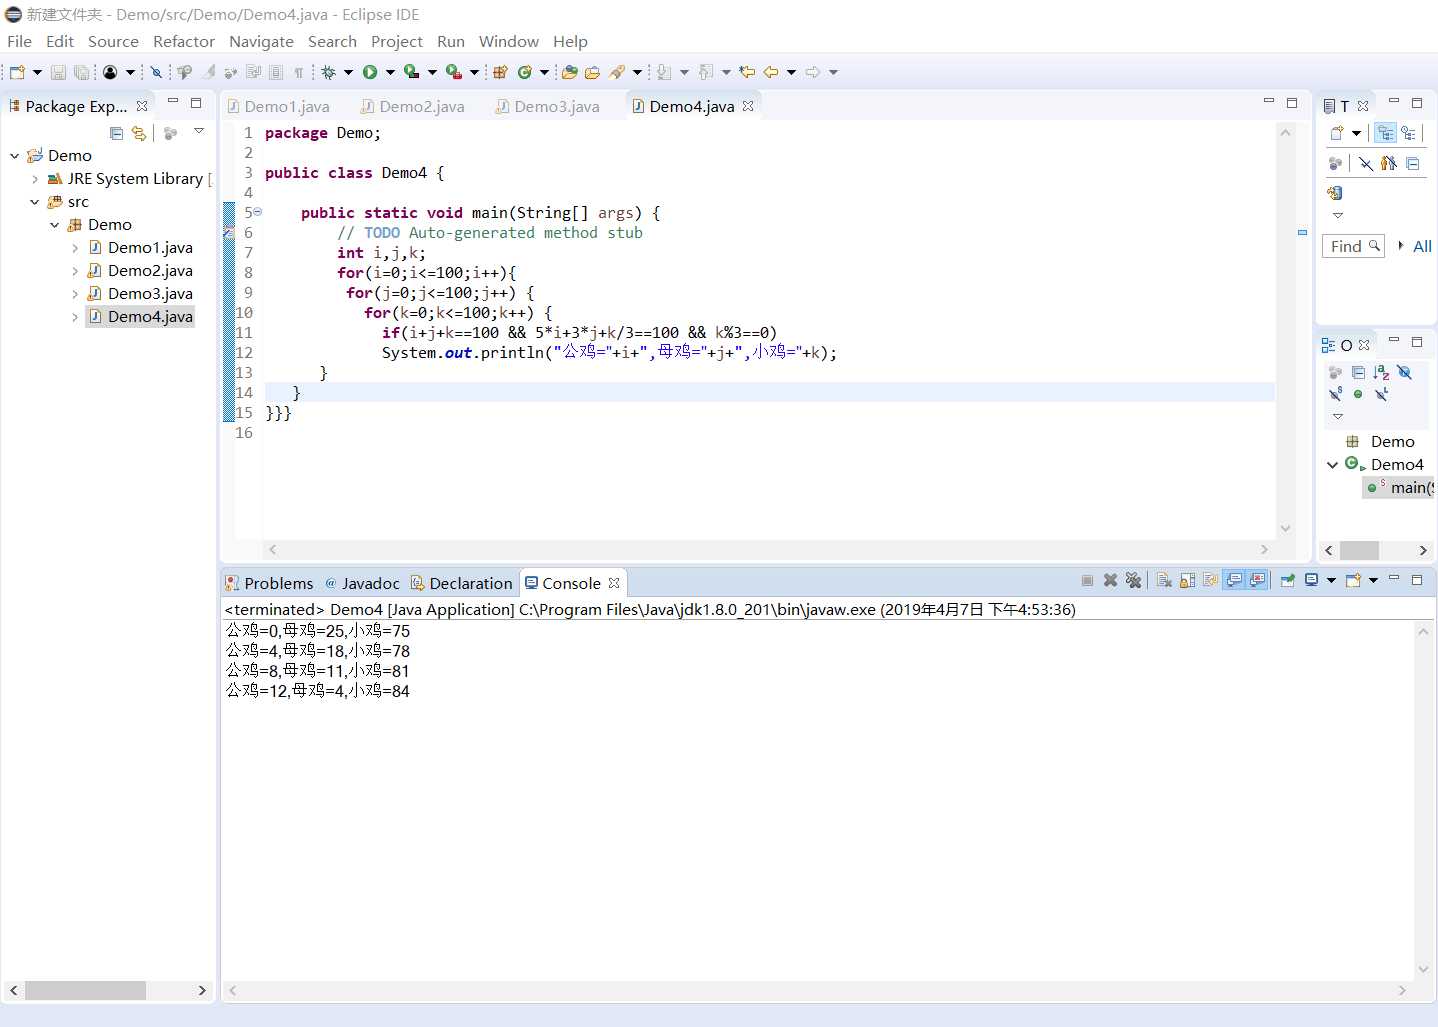Toggle Categorized view in Task List
Image resolution: width=1438 pixels, height=1027 pixels.
pyautogui.click(x=1385, y=133)
